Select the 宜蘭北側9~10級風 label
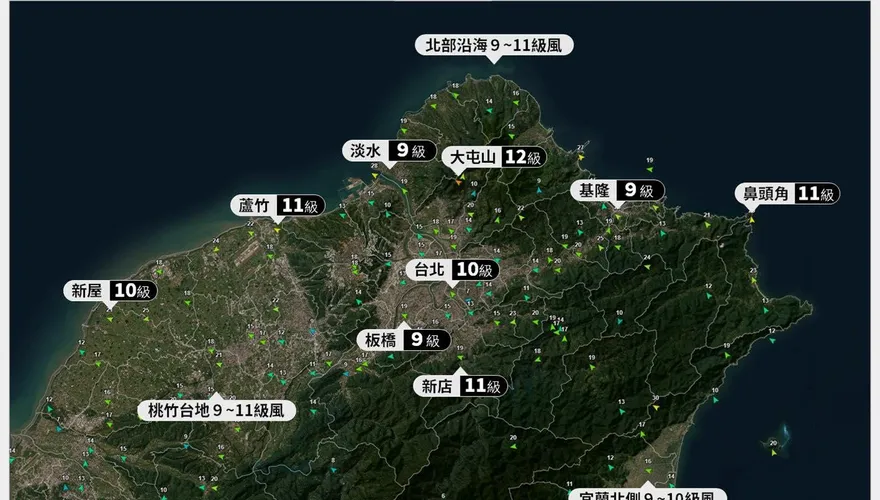 pos(647,494)
